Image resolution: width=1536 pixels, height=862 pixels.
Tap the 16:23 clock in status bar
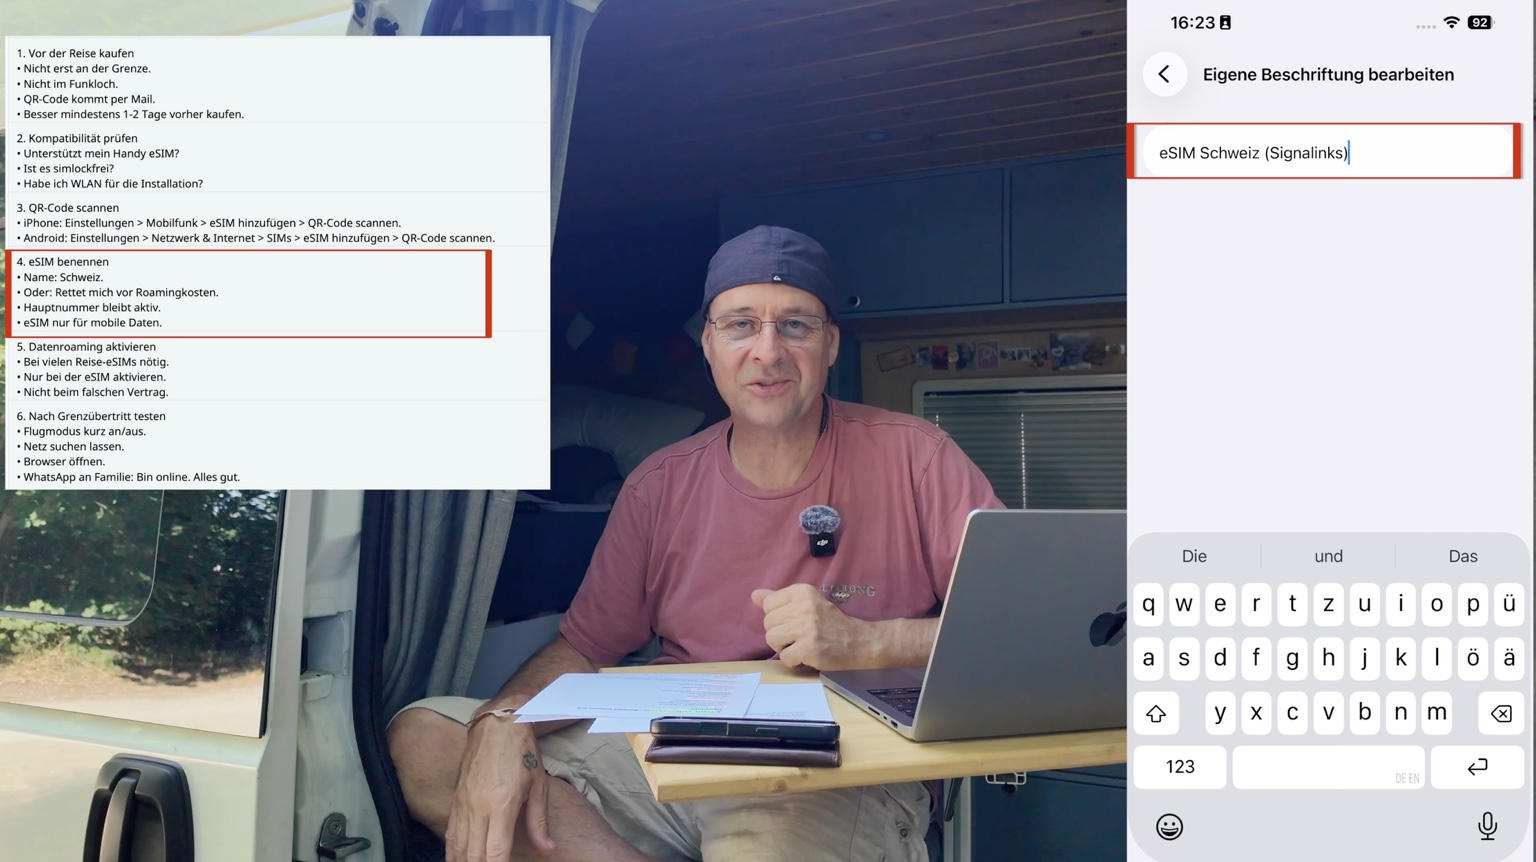(1192, 22)
